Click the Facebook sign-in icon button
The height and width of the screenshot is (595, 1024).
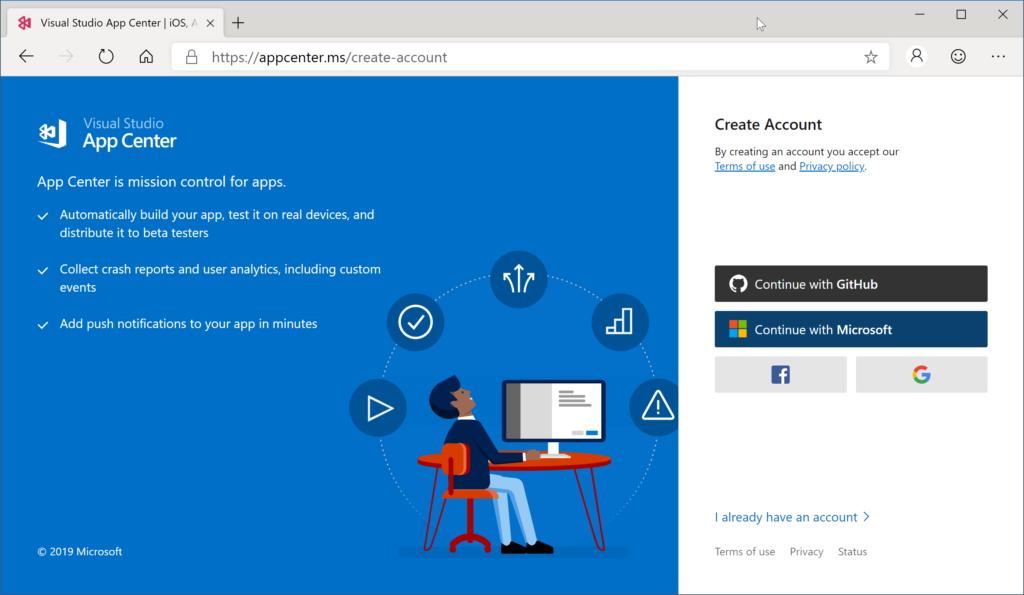(780, 375)
